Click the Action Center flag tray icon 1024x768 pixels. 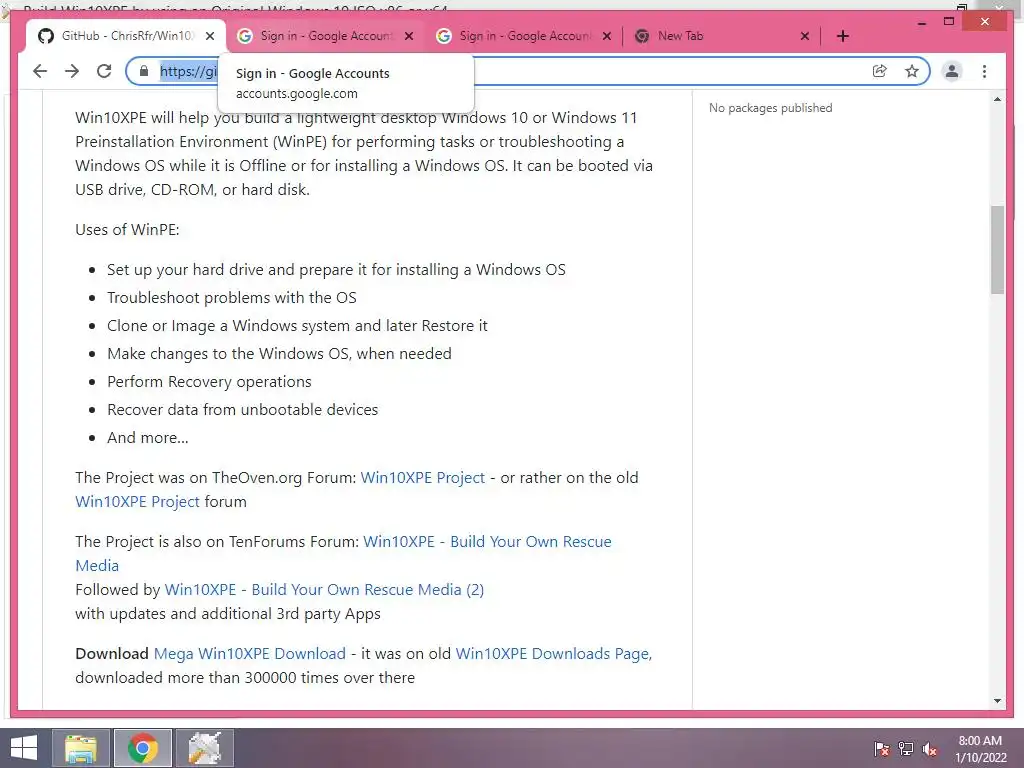(881, 749)
